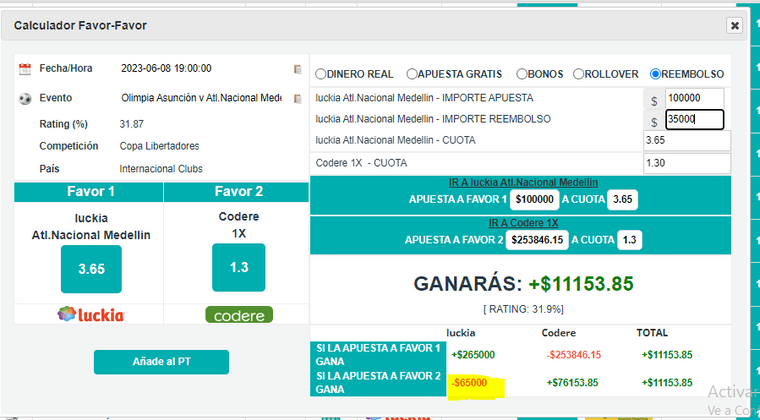Select the BONOS radio option
The image size is (760, 420).
point(522,74)
